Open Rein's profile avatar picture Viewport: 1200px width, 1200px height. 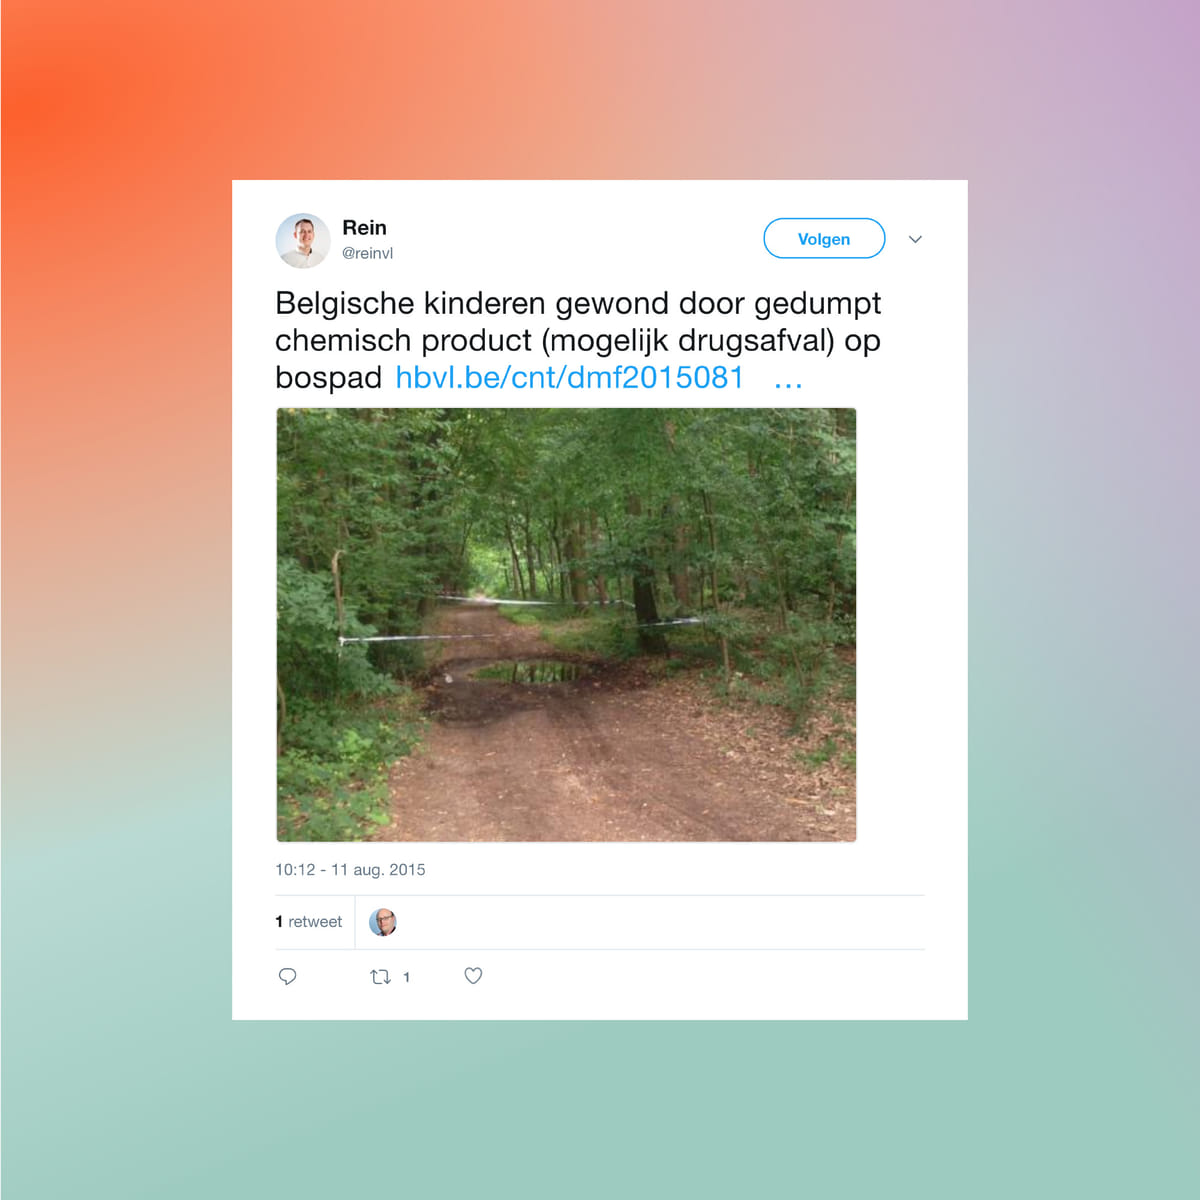point(303,240)
